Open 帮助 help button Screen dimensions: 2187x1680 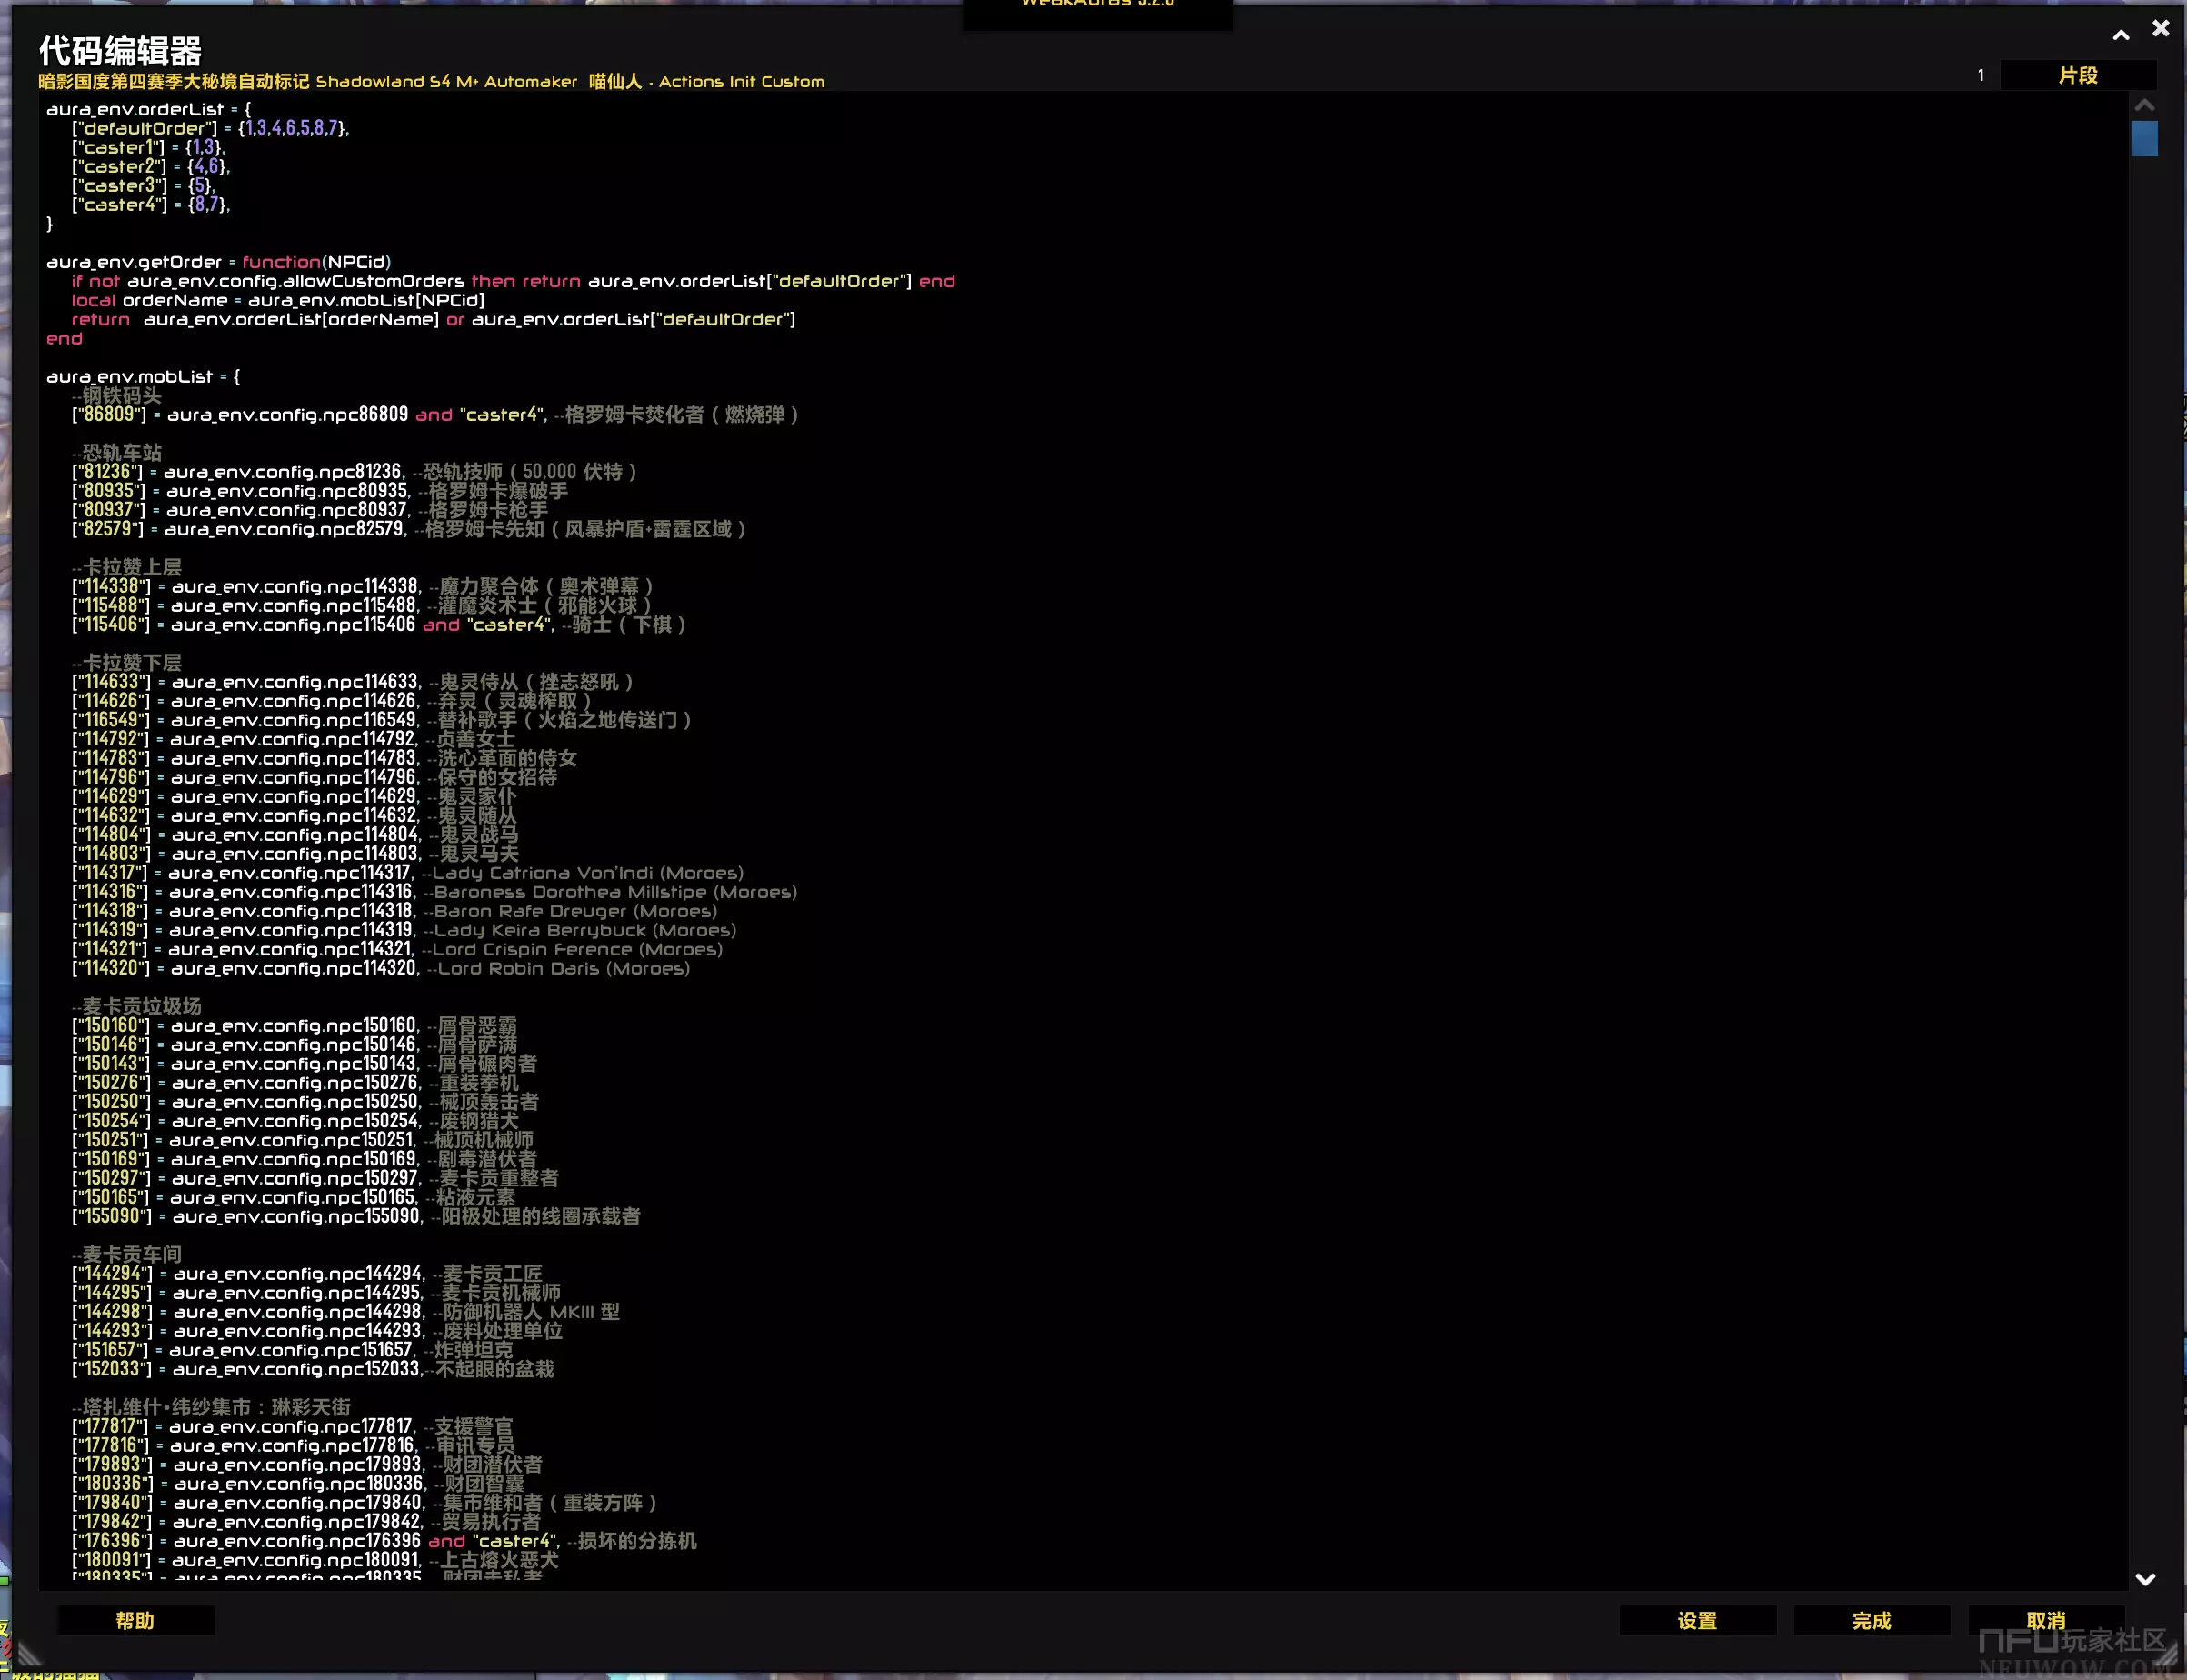tap(135, 1620)
